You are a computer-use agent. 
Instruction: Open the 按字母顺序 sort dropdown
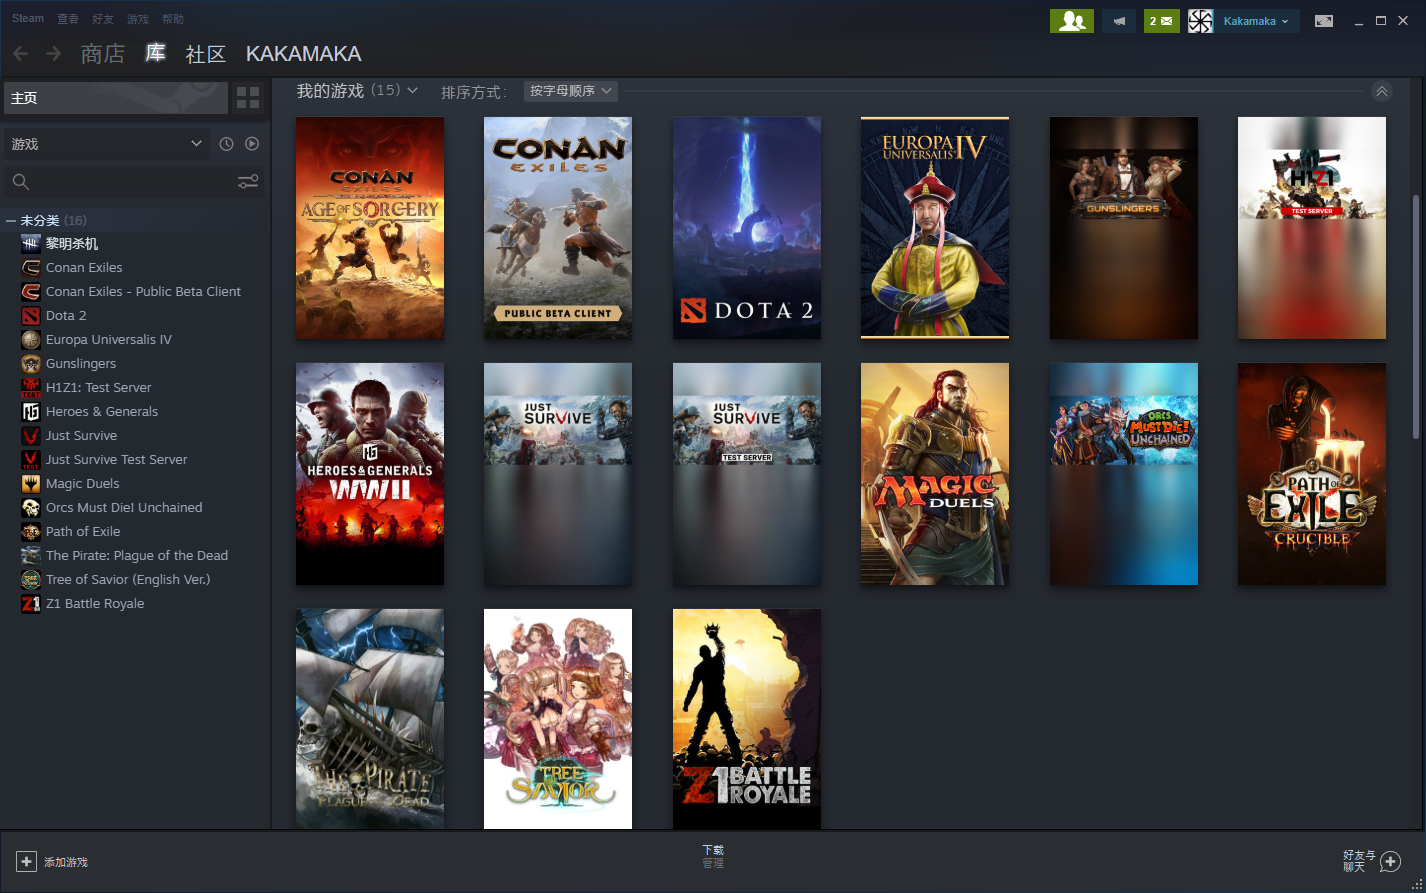point(571,91)
